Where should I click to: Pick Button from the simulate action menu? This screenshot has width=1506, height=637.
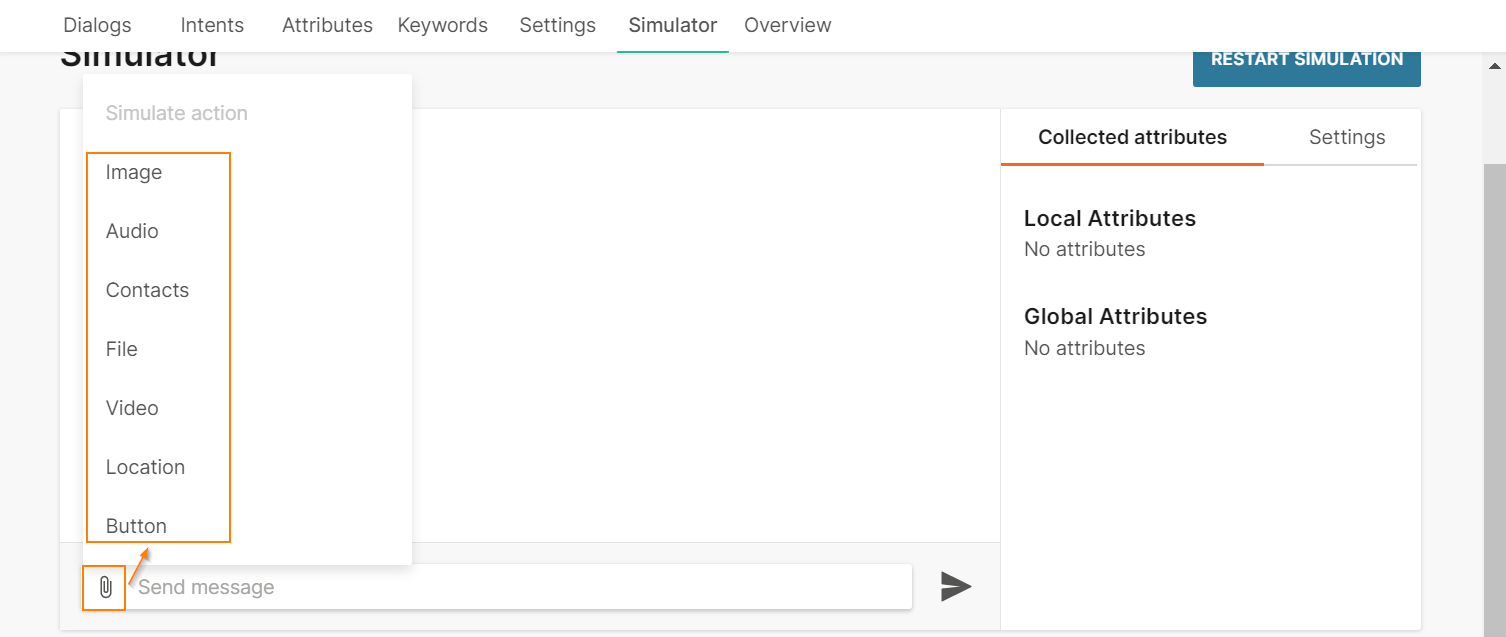(x=136, y=526)
